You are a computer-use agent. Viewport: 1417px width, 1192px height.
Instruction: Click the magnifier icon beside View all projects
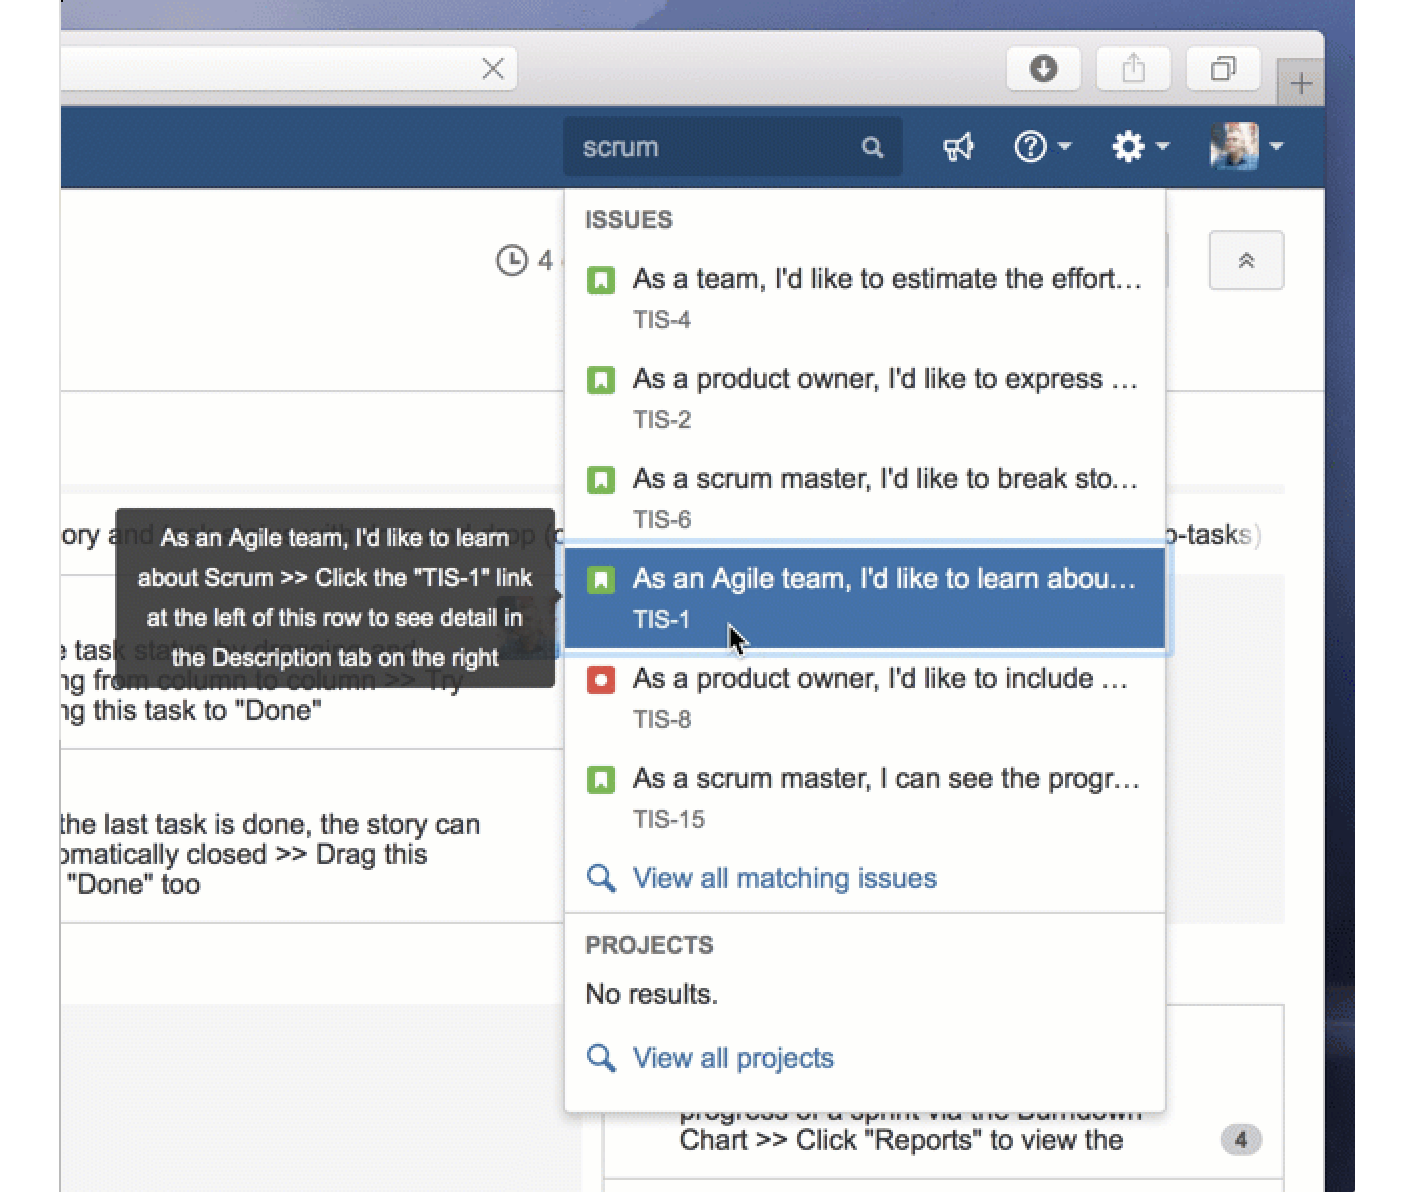click(x=601, y=1058)
